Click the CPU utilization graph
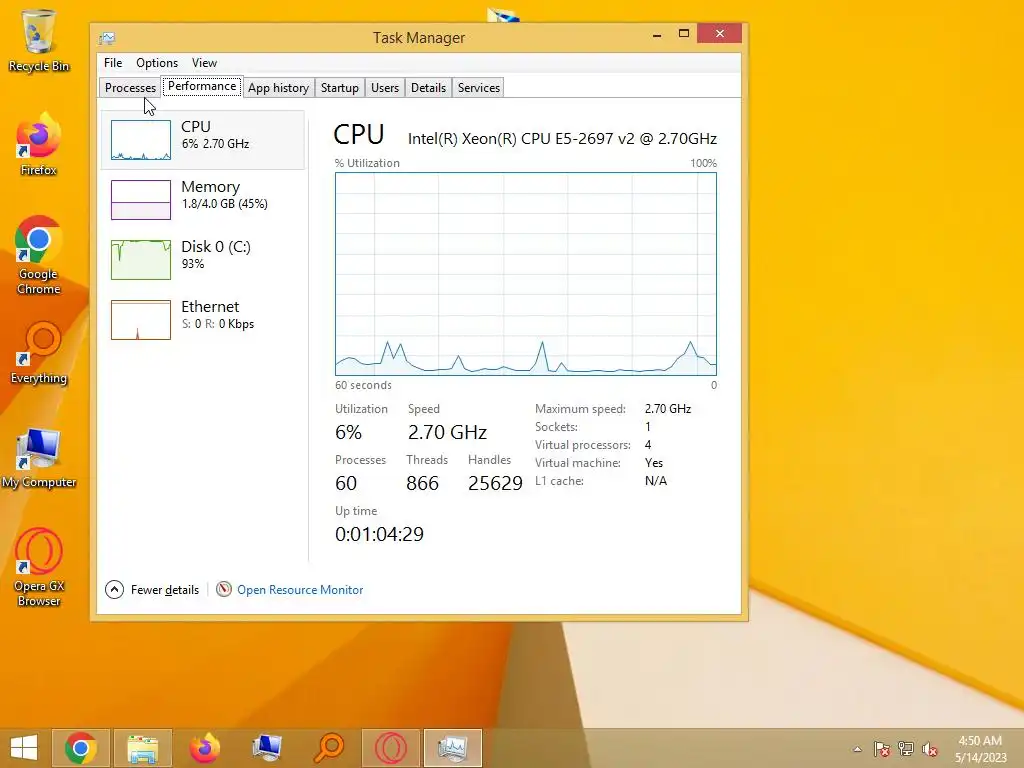Viewport: 1024px width, 768px height. pyautogui.click(x=526, y=274)
